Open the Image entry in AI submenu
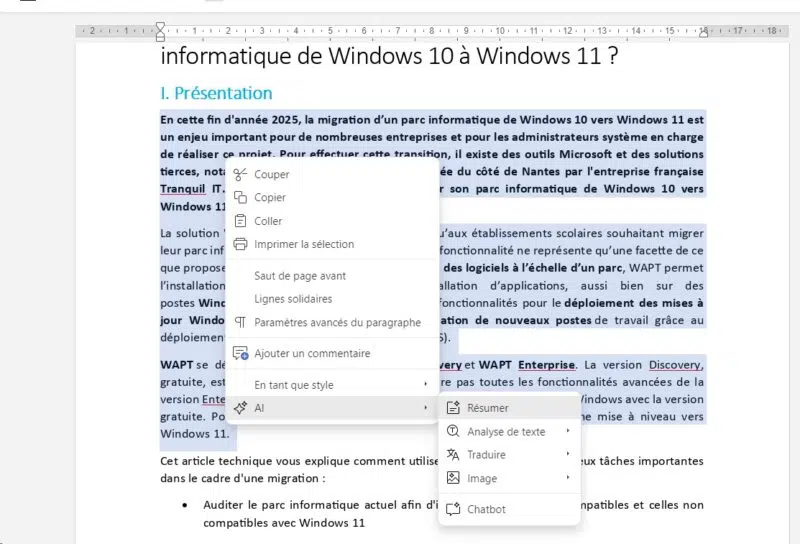This screenshot has height=544, width=800. [x=509, y=478]
